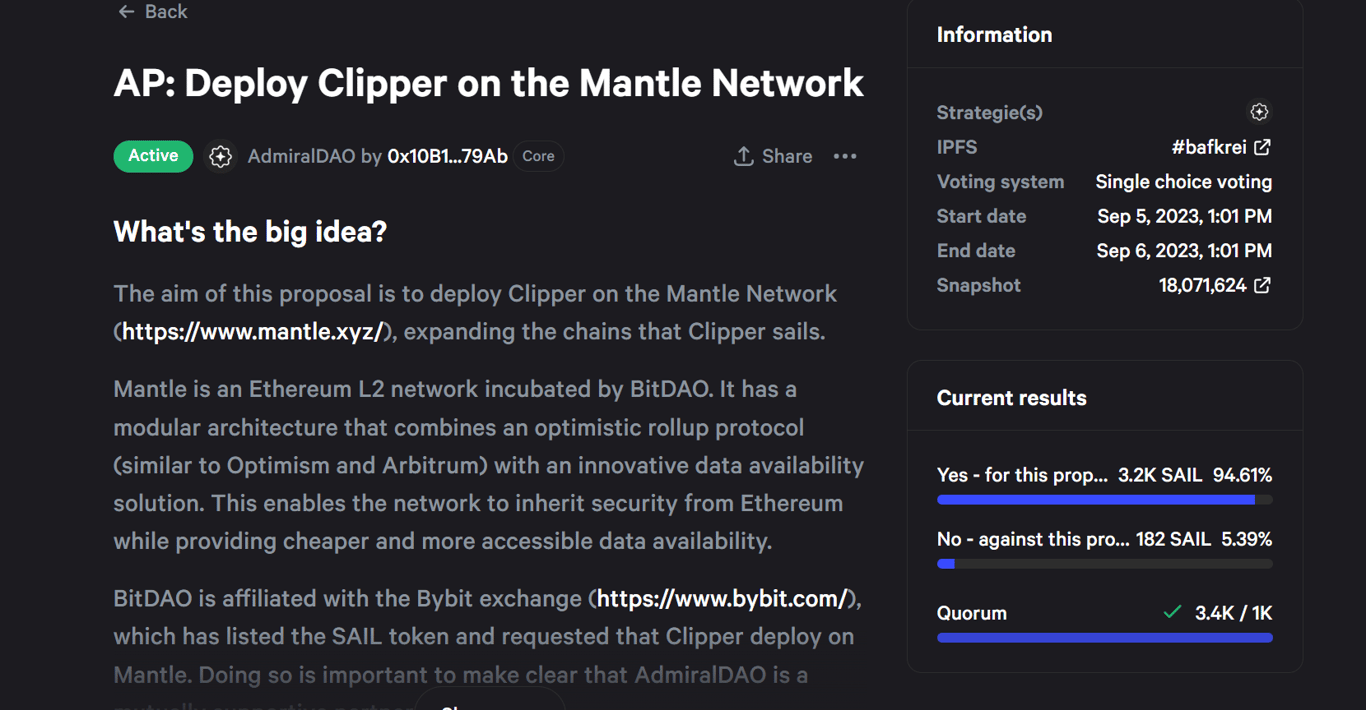Open the AdmiralDAO avatar icon
The image size is (1366, 710).
click(220, 156)
